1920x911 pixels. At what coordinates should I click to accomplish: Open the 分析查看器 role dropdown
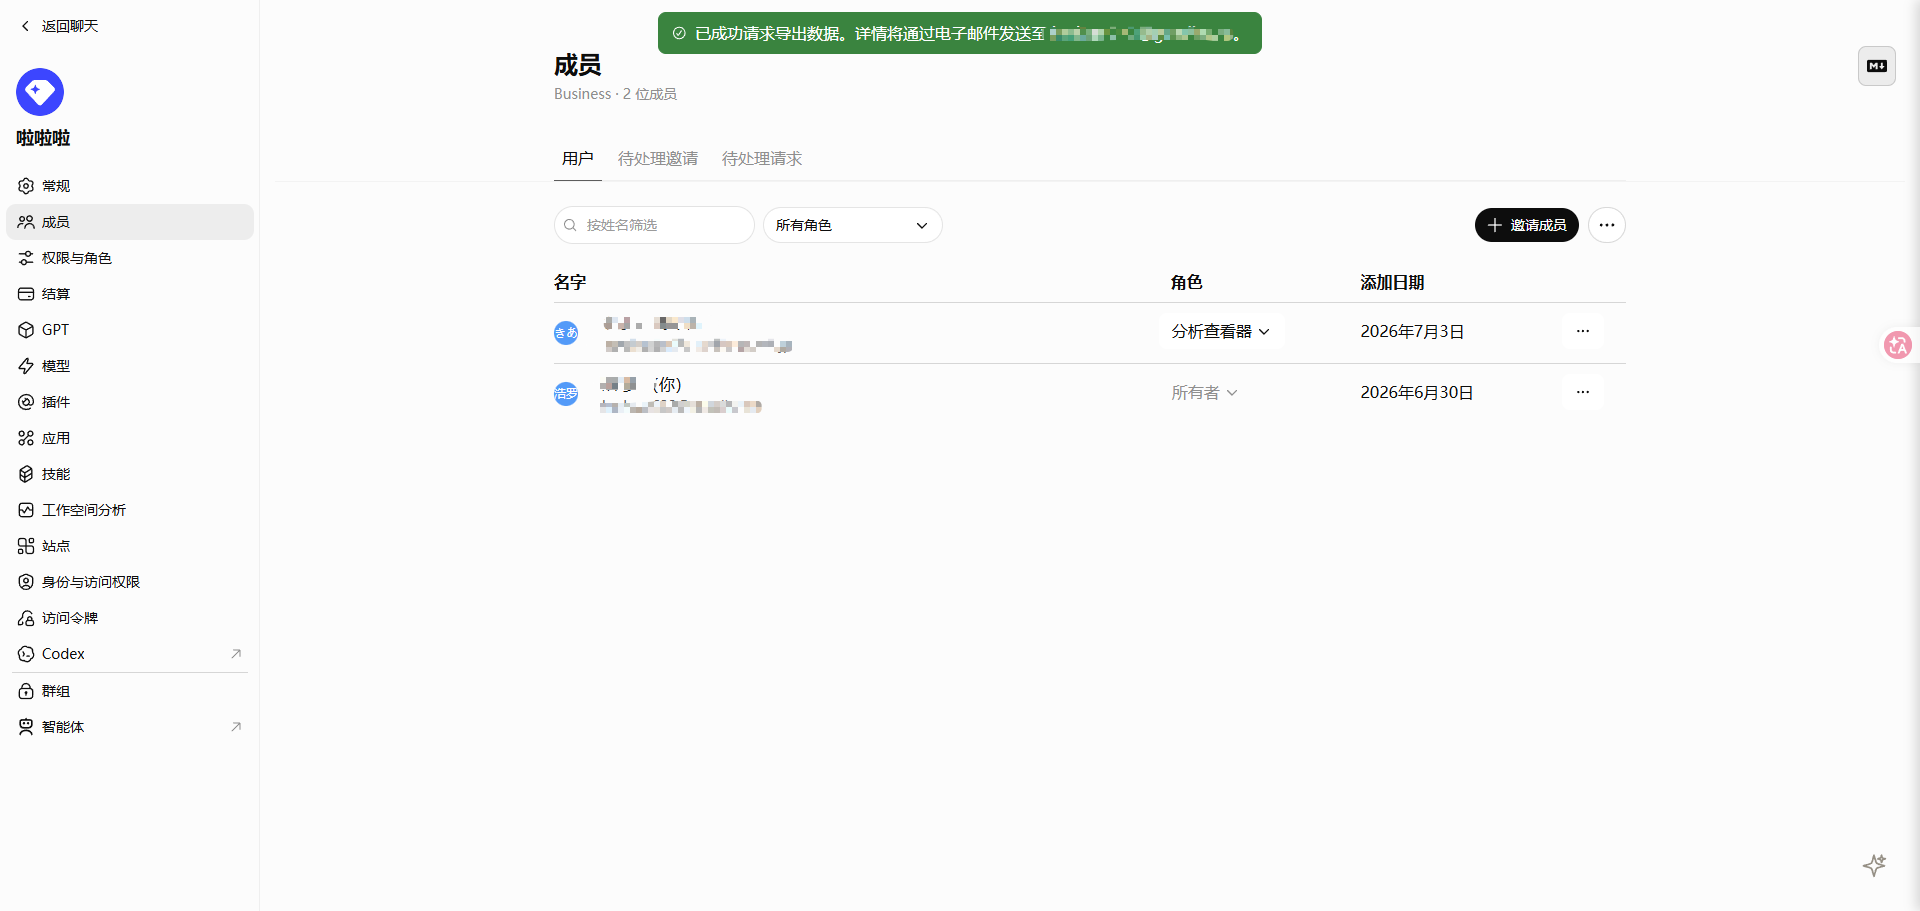point(1221,332)
